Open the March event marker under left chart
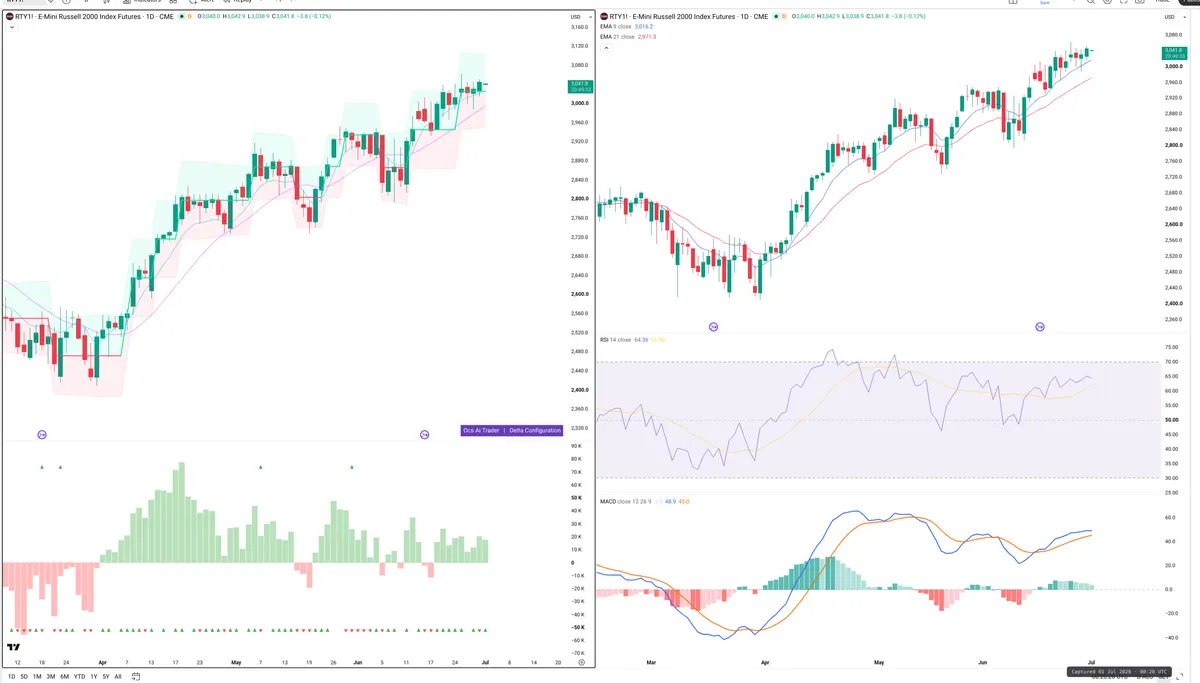The width and height of the screenshot is (1200, 683). [42, 434]
